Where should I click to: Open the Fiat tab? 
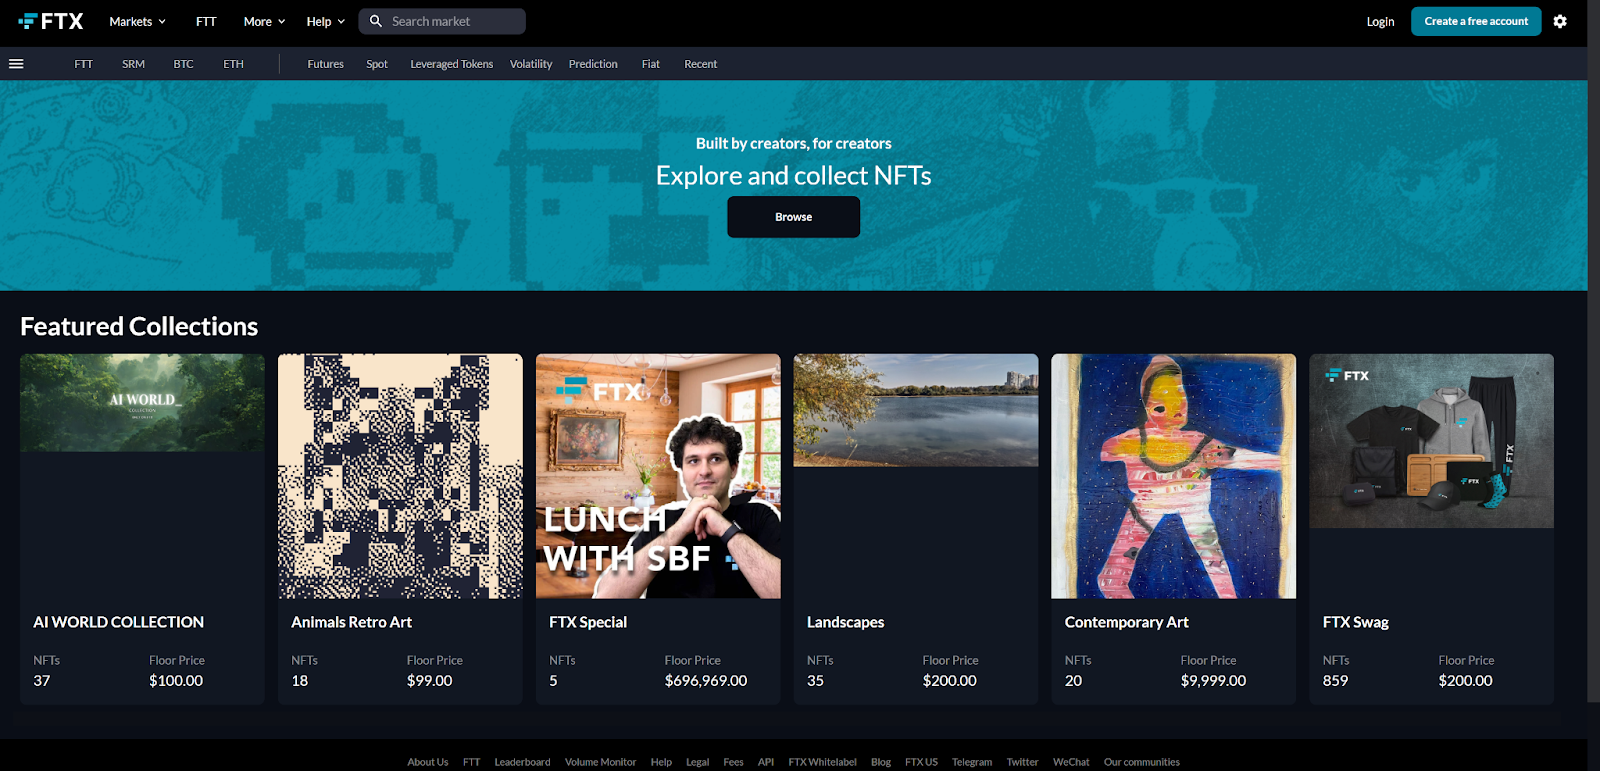tap(651, 64)
